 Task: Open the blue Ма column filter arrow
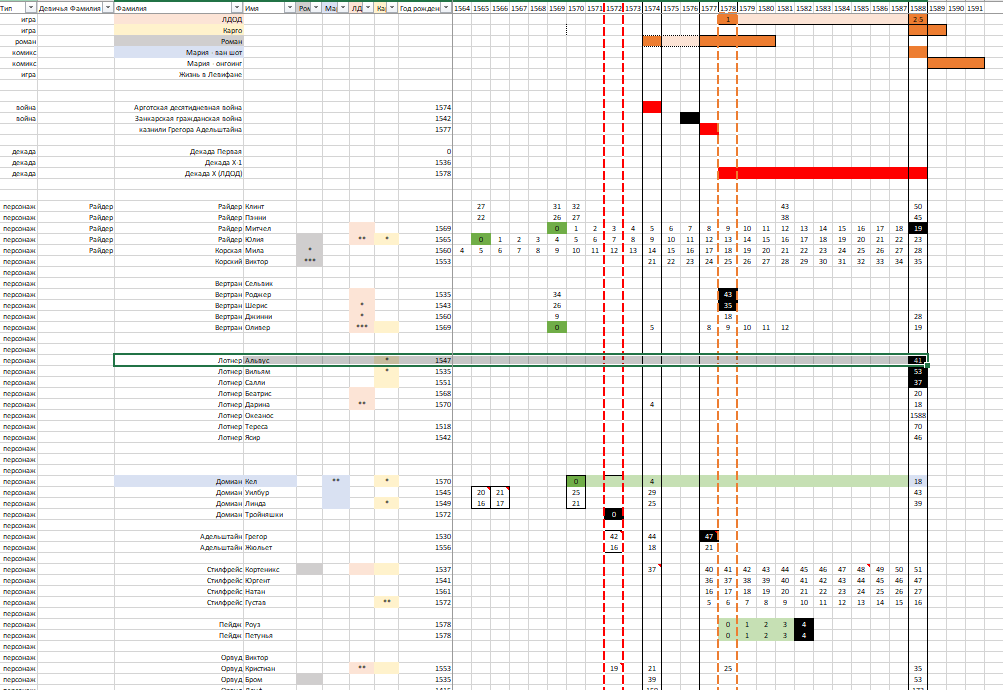click(343, 8)
